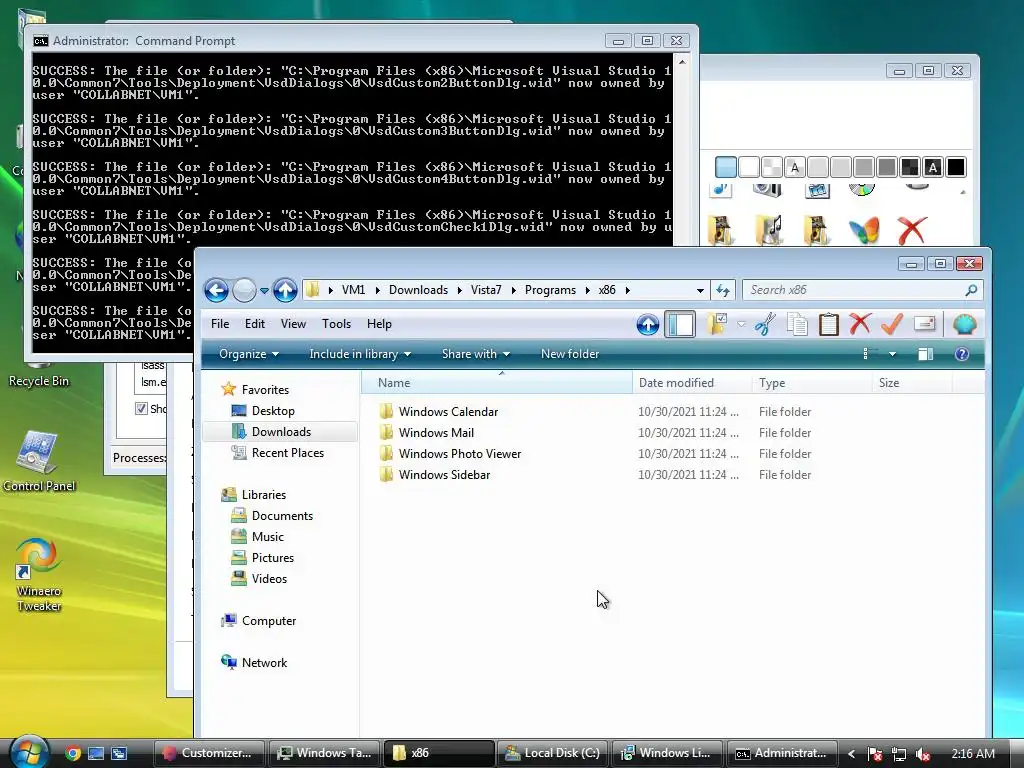Click the orange checkmark Properties icon
Image resolution: width=1024 pixels, height=768 pixels.
coord(892,323)
